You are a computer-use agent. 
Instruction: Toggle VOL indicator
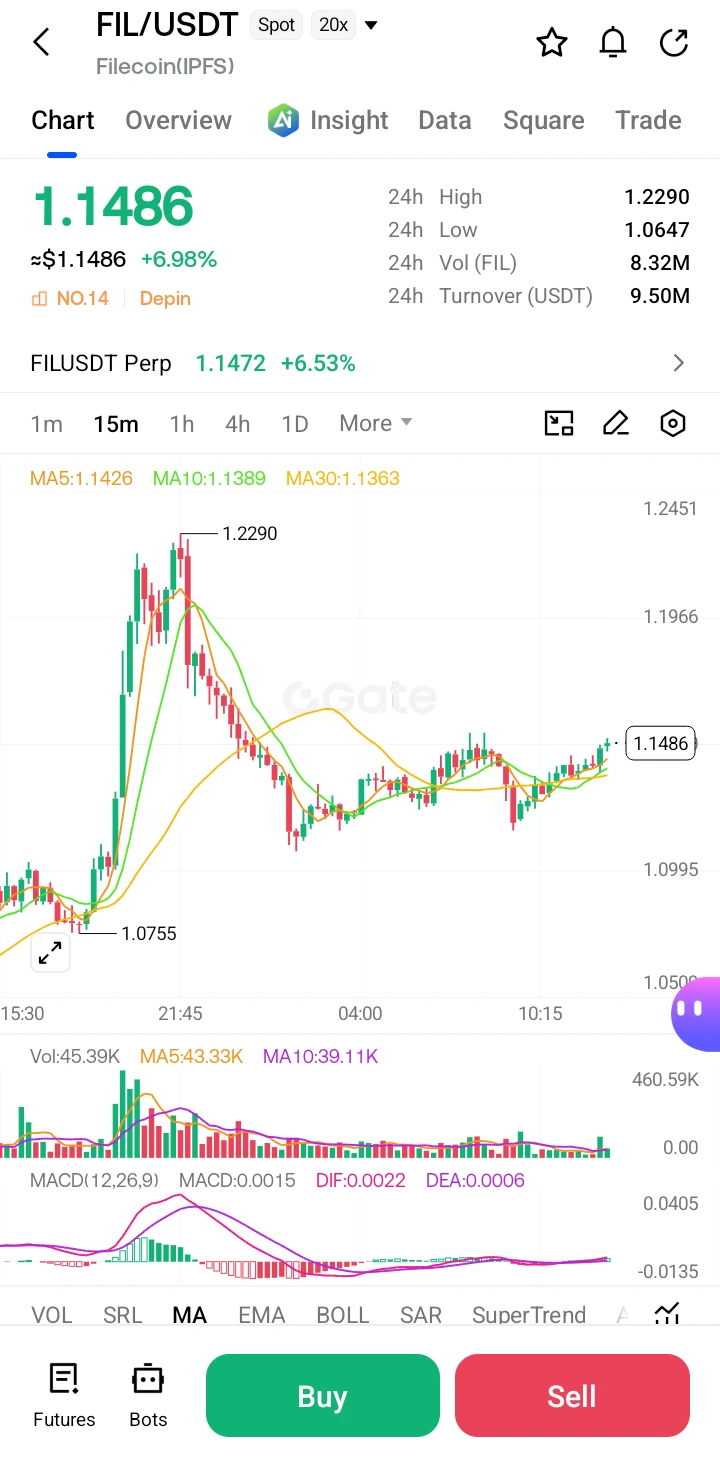point(51,1315)
